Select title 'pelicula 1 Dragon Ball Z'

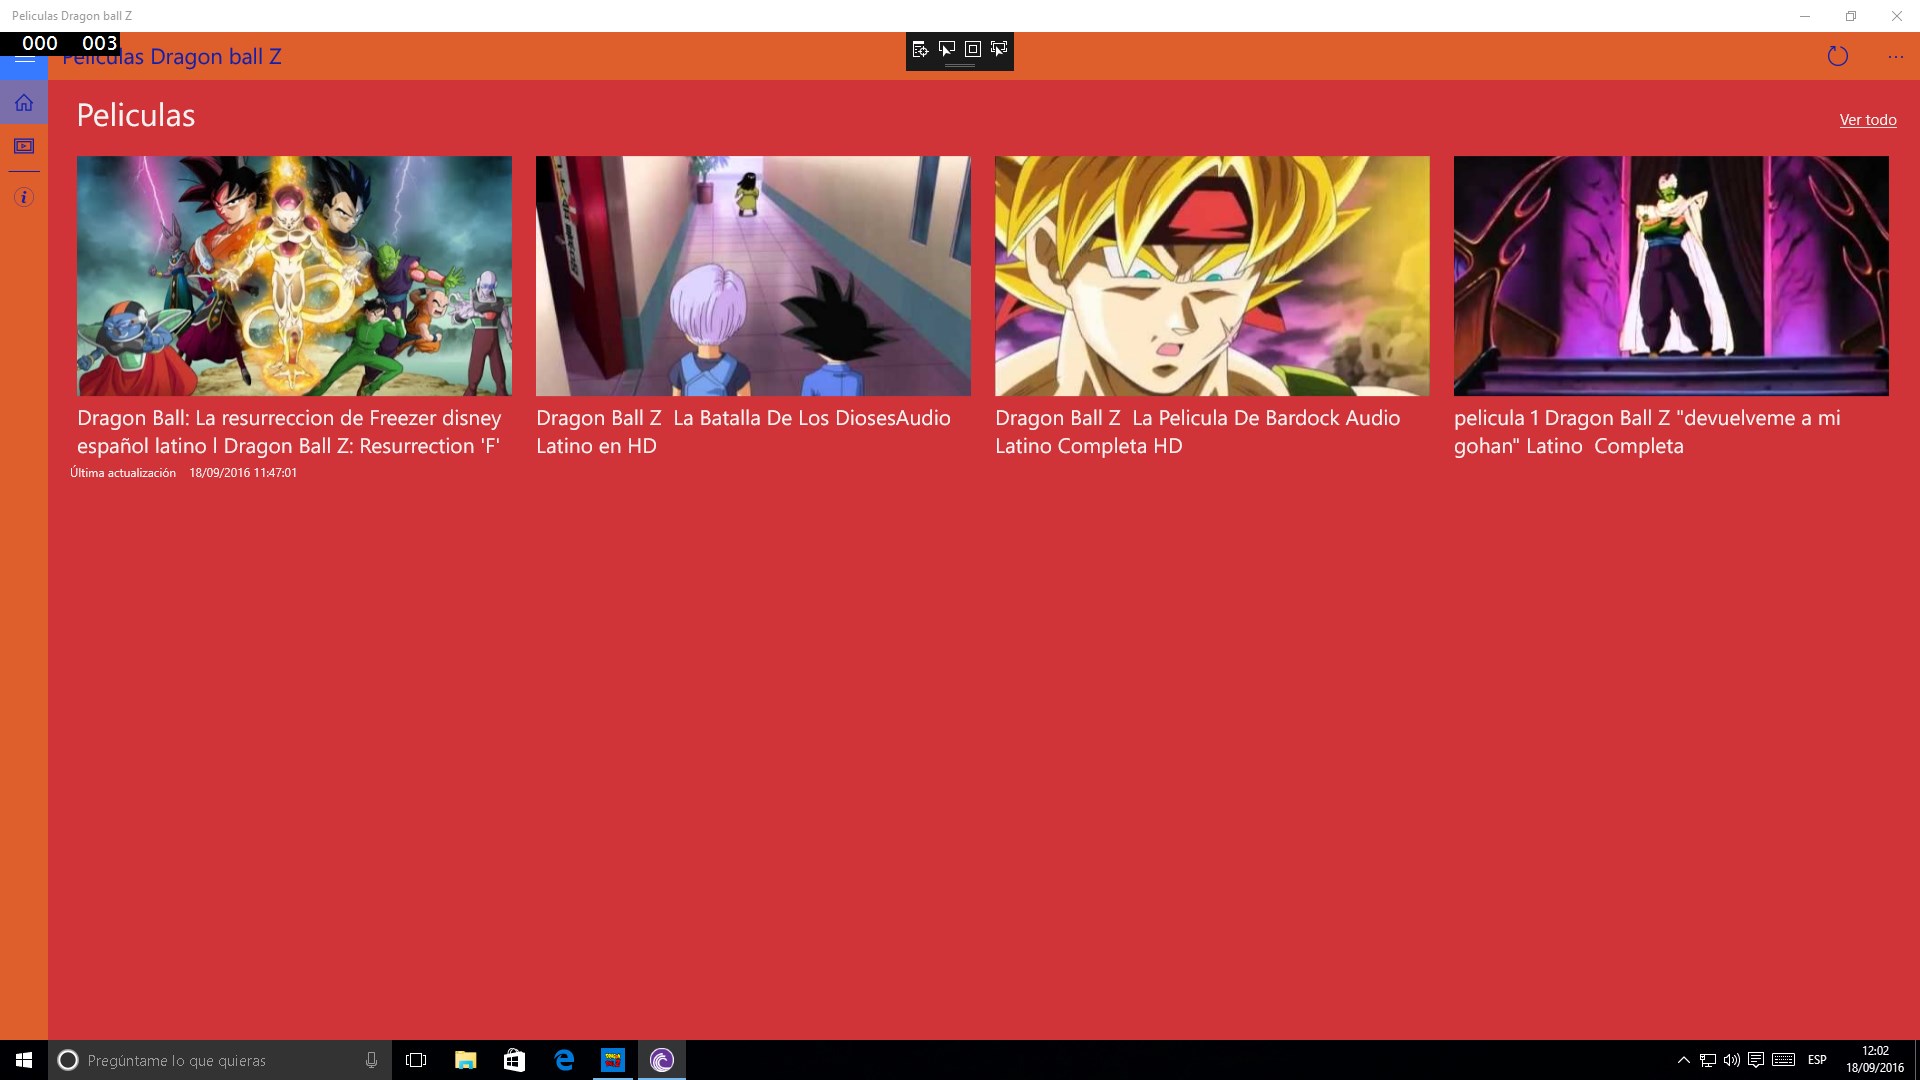click(x=1647, y=432)
